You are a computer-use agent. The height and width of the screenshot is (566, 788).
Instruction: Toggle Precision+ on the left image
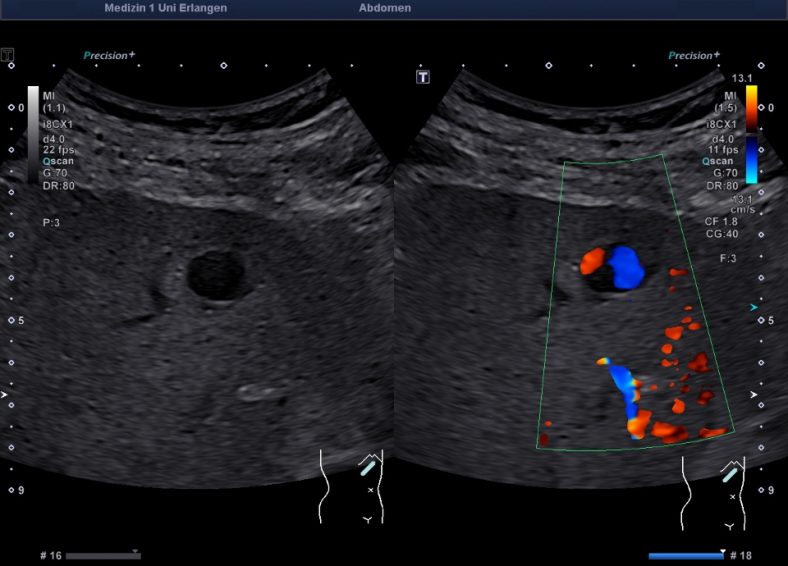(106, 56)
